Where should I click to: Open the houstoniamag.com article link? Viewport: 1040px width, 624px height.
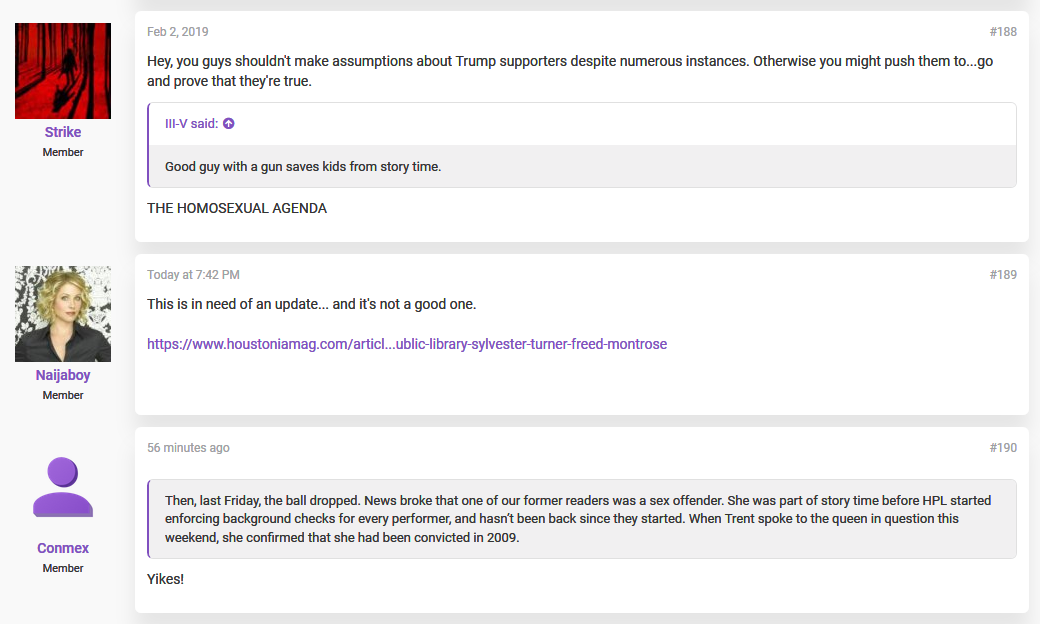pyautogui.click(x=407, y=343)
